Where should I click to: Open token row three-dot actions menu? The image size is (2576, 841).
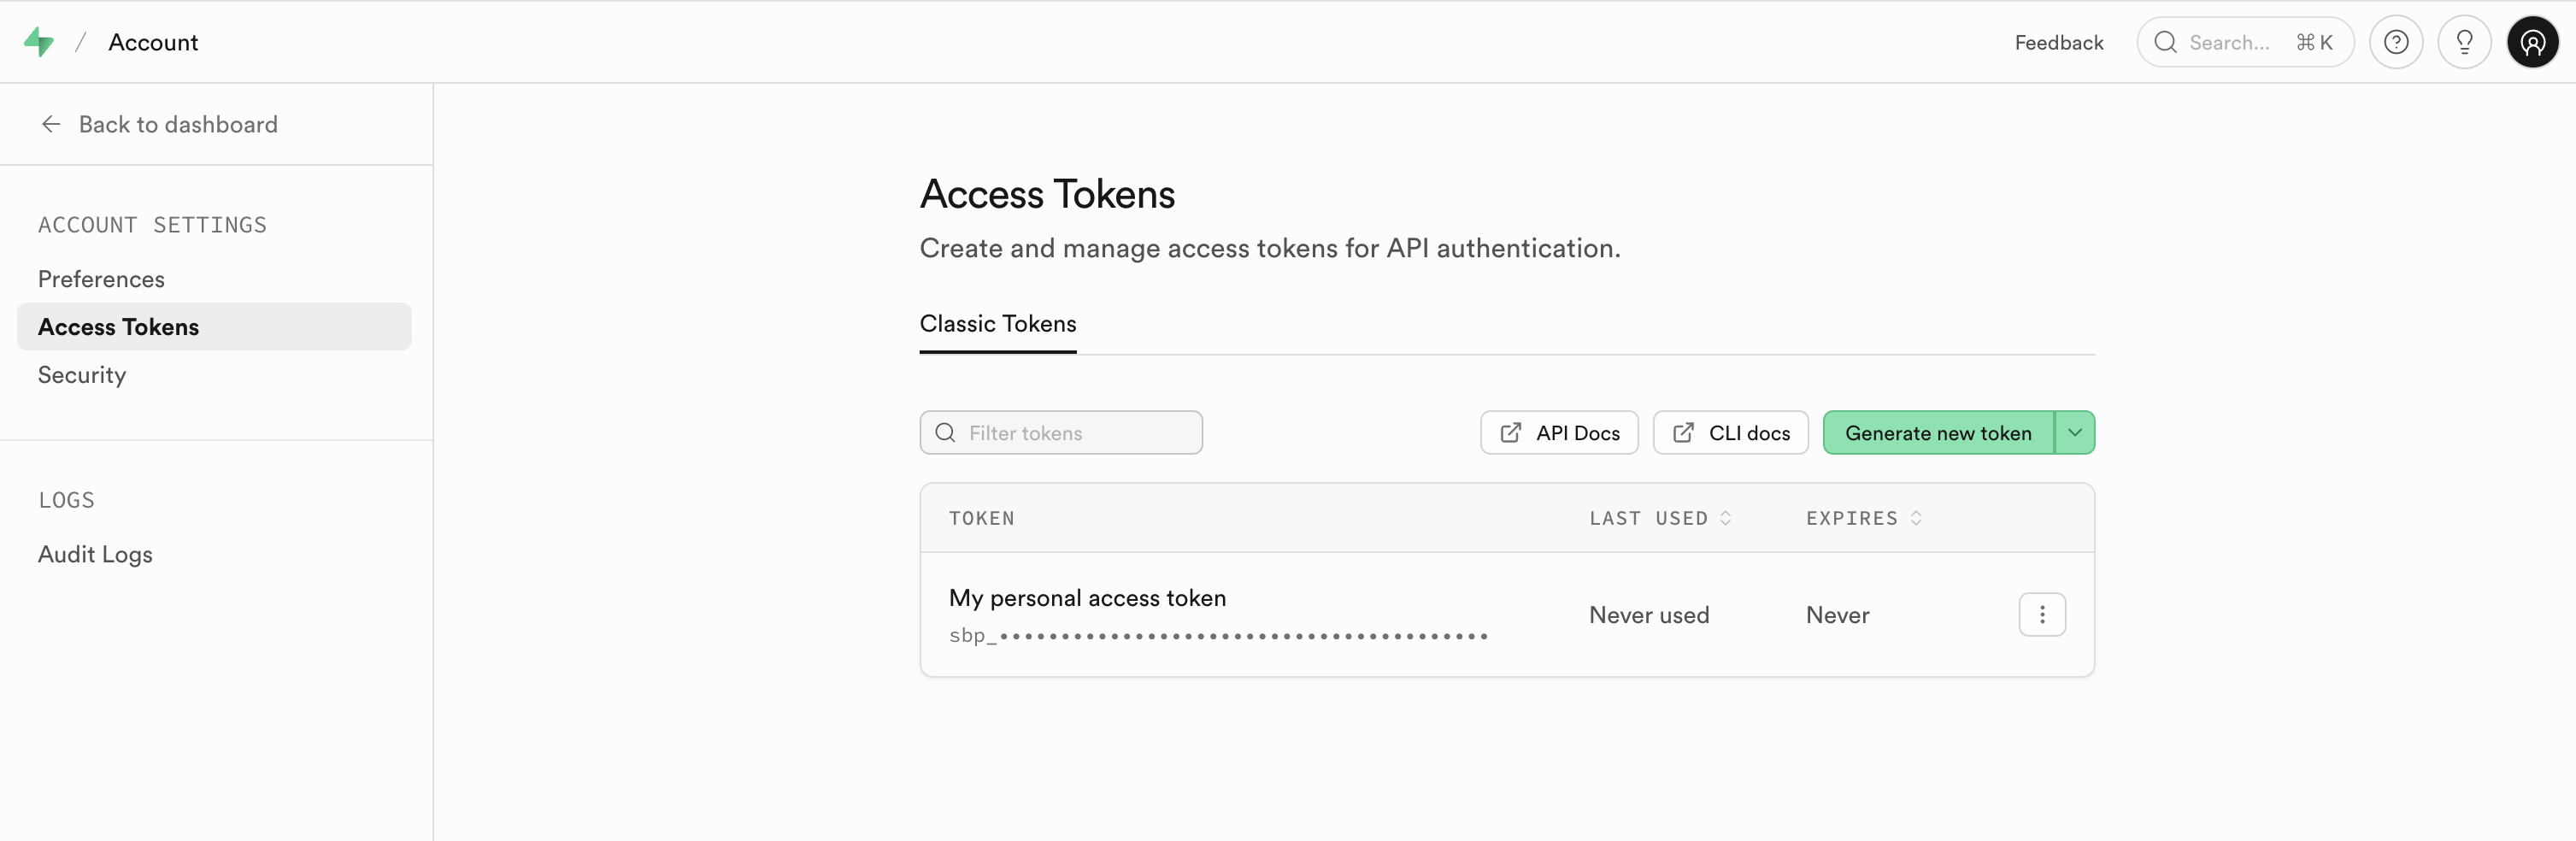click(x=2041, y=615)
